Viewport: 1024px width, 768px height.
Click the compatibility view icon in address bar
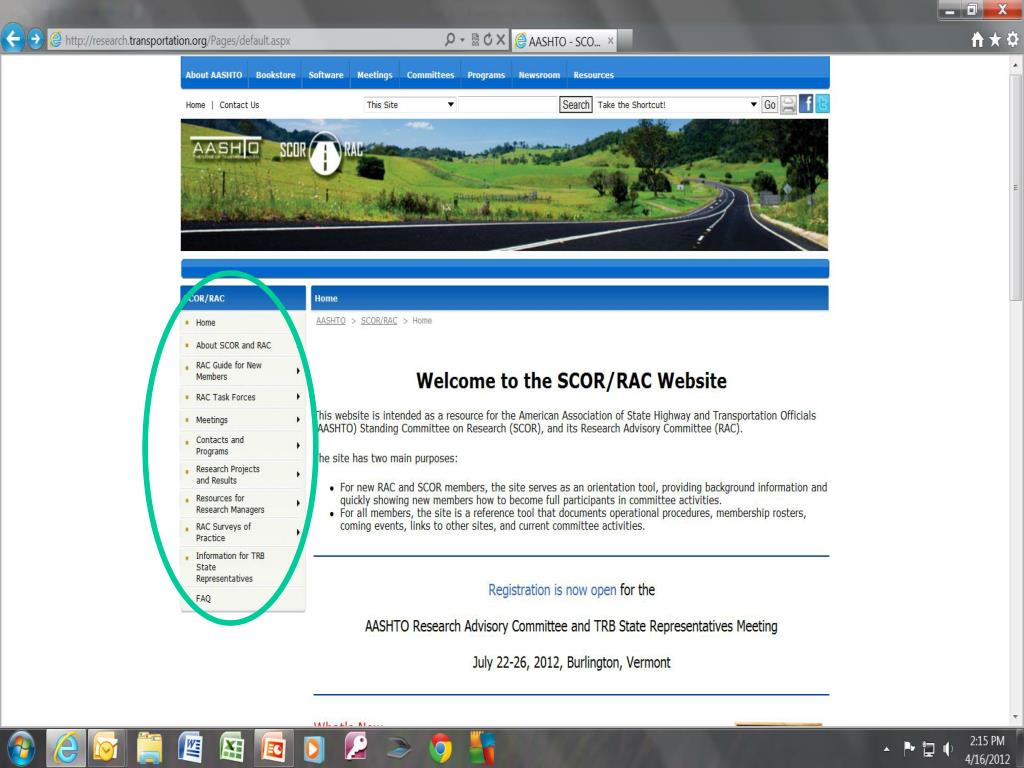point(475,40)
